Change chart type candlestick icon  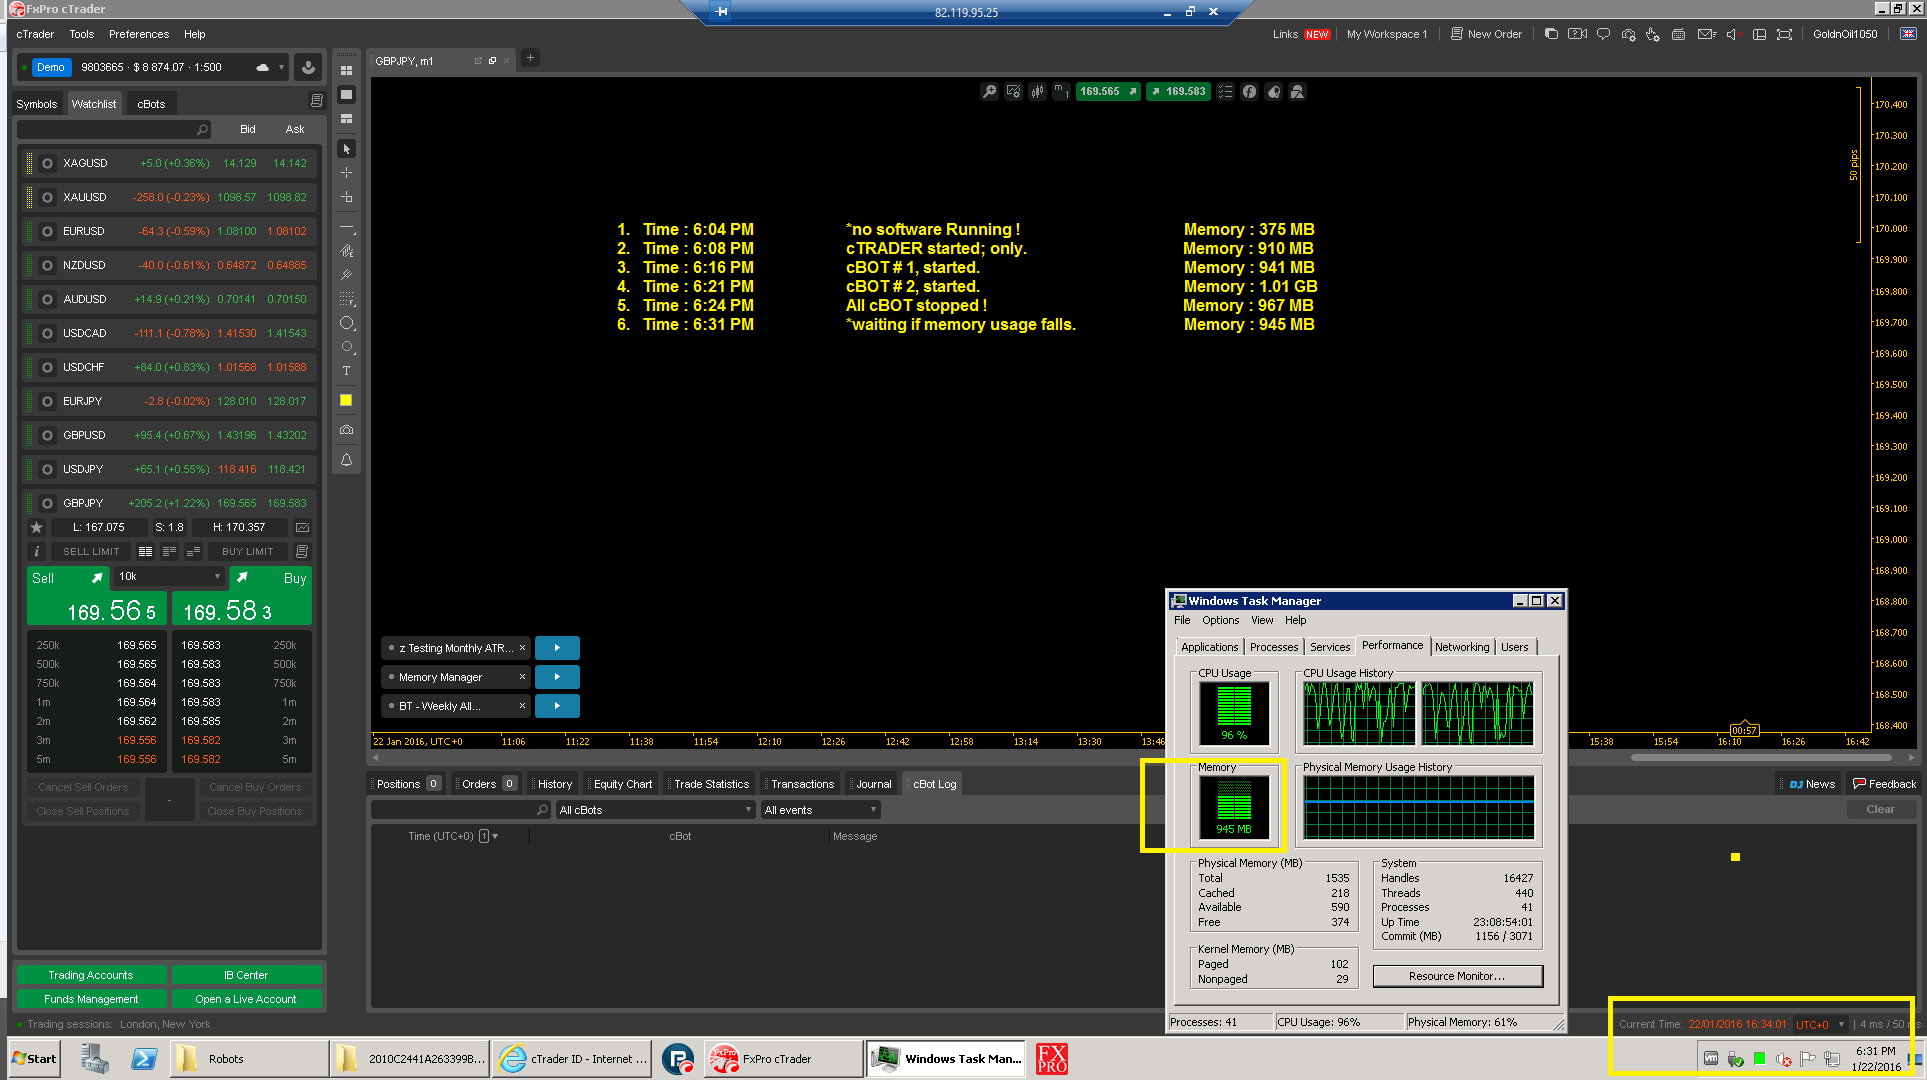click(1038, 92)
